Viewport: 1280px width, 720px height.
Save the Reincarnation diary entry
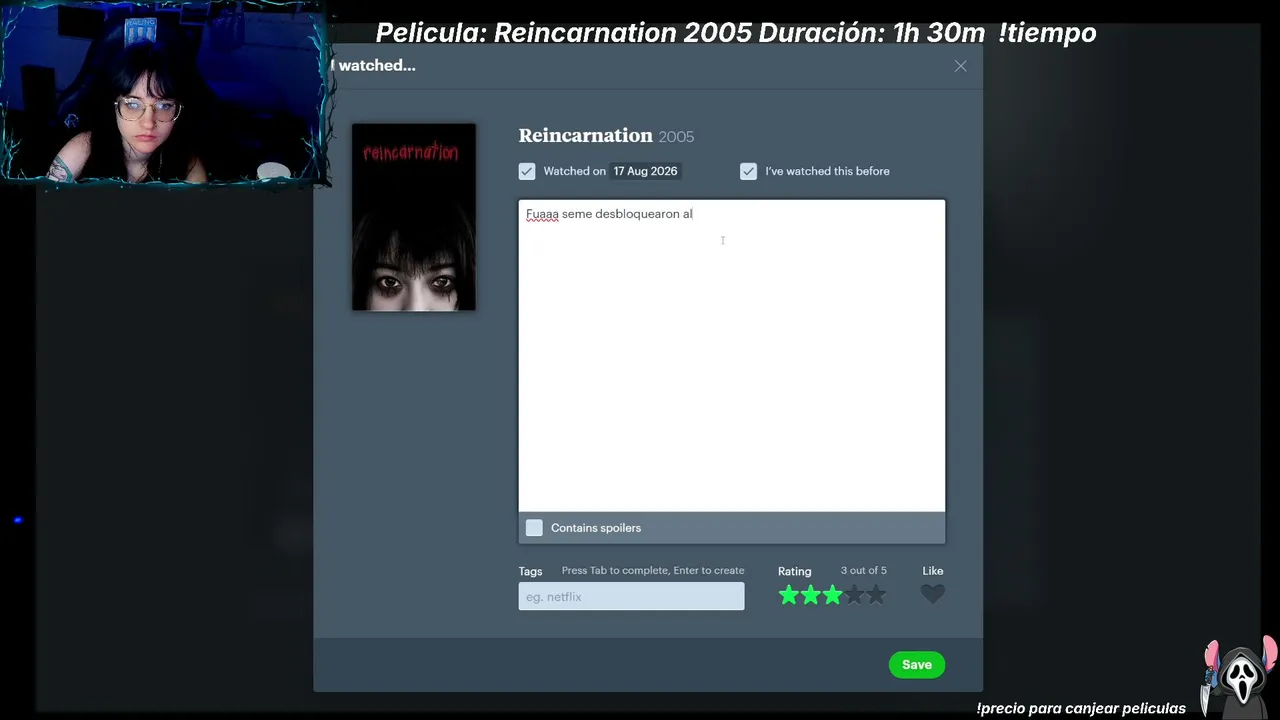(917, 665)
